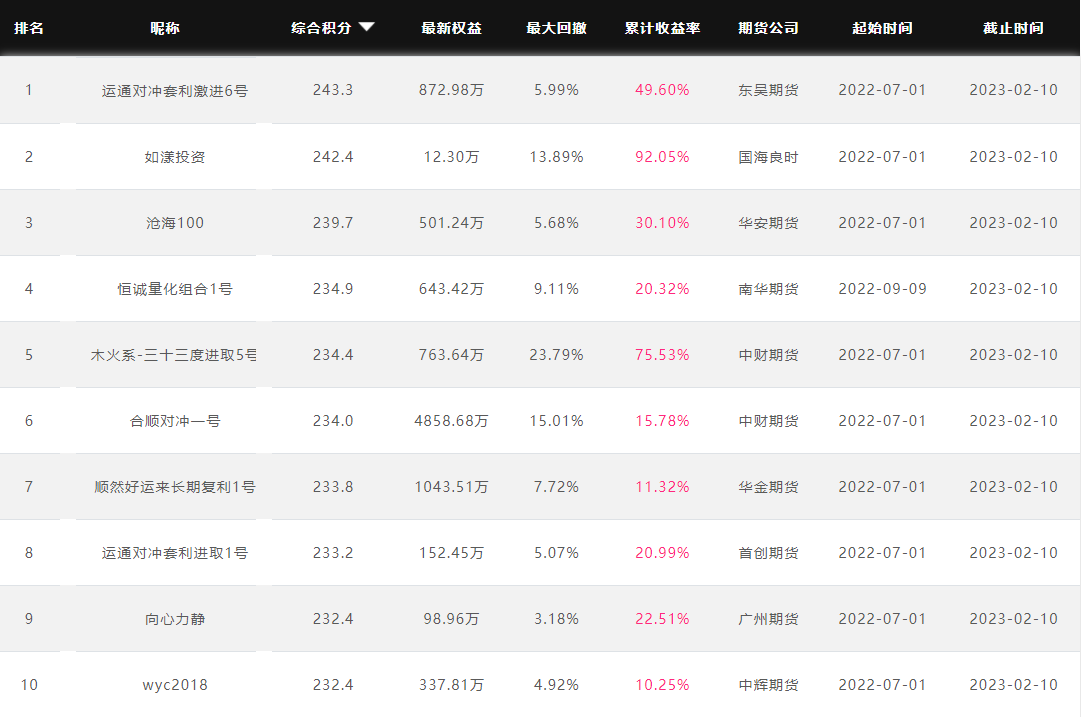Screen dimensions: 1081x717
Task: Click 顺然好运来长期复利1号 nickname
Action: (x=175, y=487)
